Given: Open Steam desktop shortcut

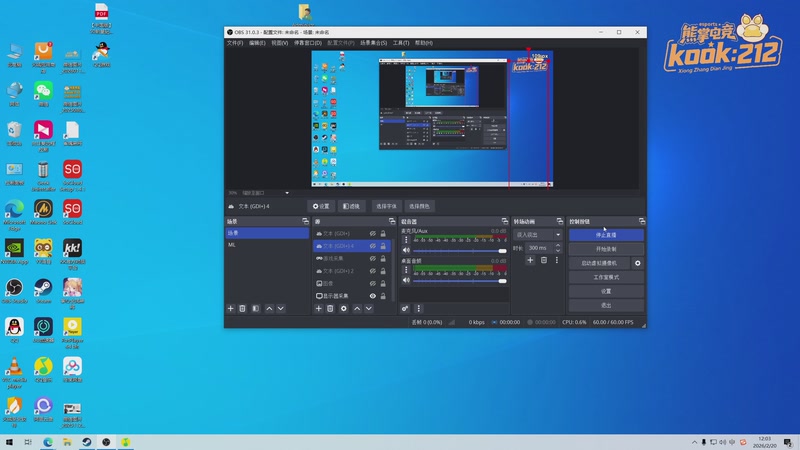Looking at the screenshot, I should pos(43,291).
